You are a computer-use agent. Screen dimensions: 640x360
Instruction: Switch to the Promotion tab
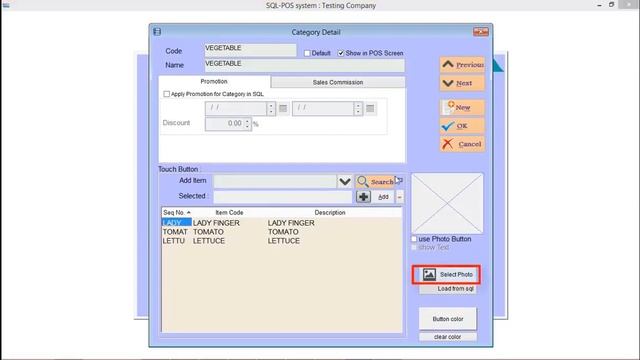(214, 81)
